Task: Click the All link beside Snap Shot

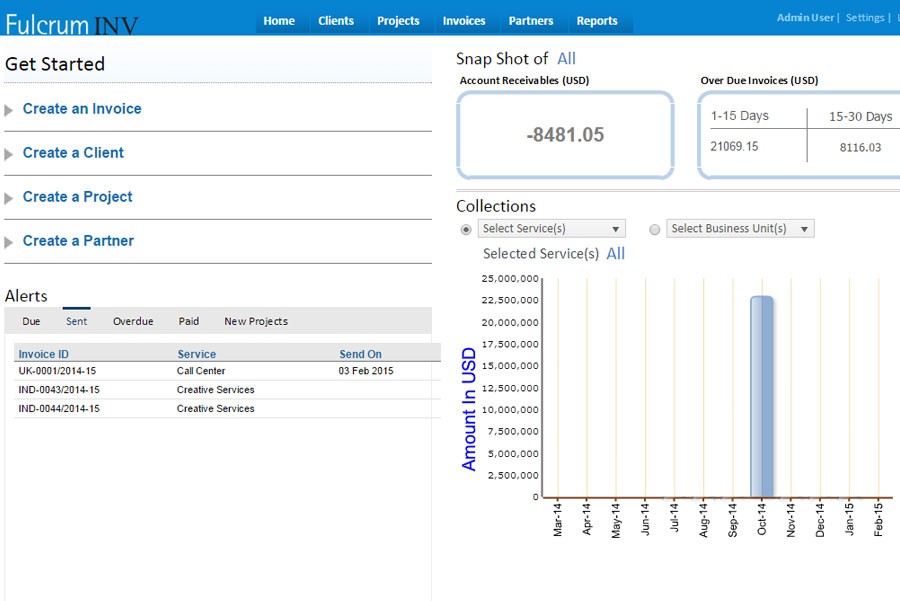Action: coord(567,59)
